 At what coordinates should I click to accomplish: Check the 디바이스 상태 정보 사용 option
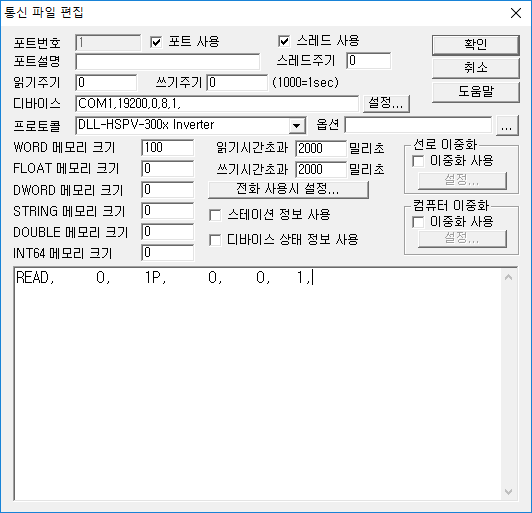coord(215,240)
